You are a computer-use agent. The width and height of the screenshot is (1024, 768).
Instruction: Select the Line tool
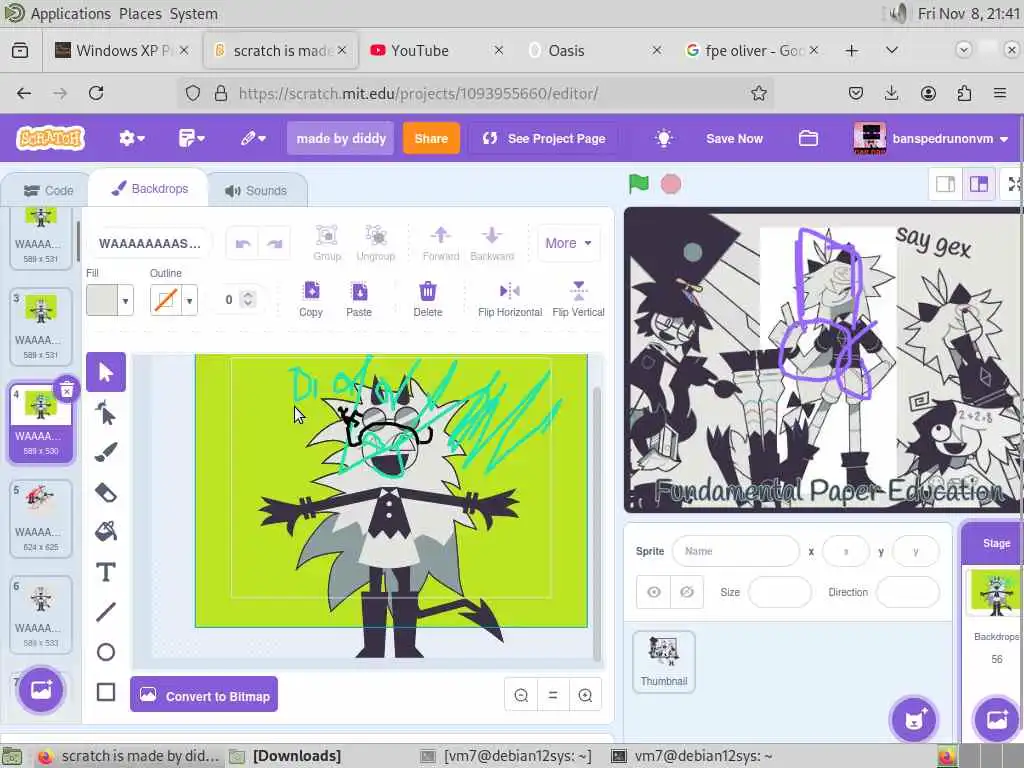(x=106, y=612)
